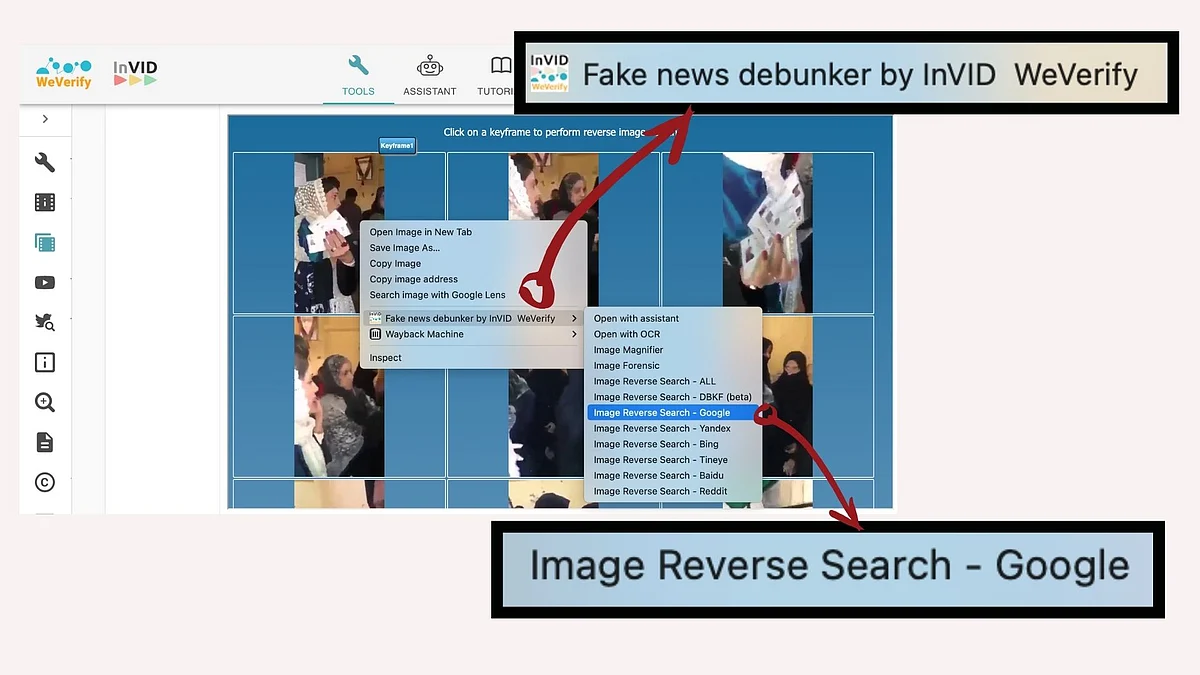The height and width of the screenshot is (675, 1200).
Task: Choose Search image with Google Lens
Action: pyautogui.click(x=438, y=295)
